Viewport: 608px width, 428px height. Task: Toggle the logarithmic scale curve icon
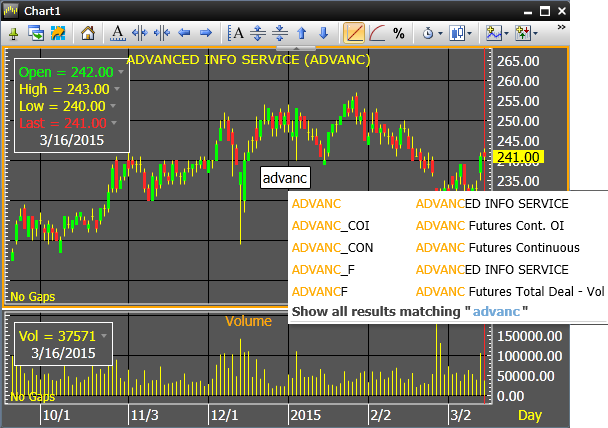377,33
